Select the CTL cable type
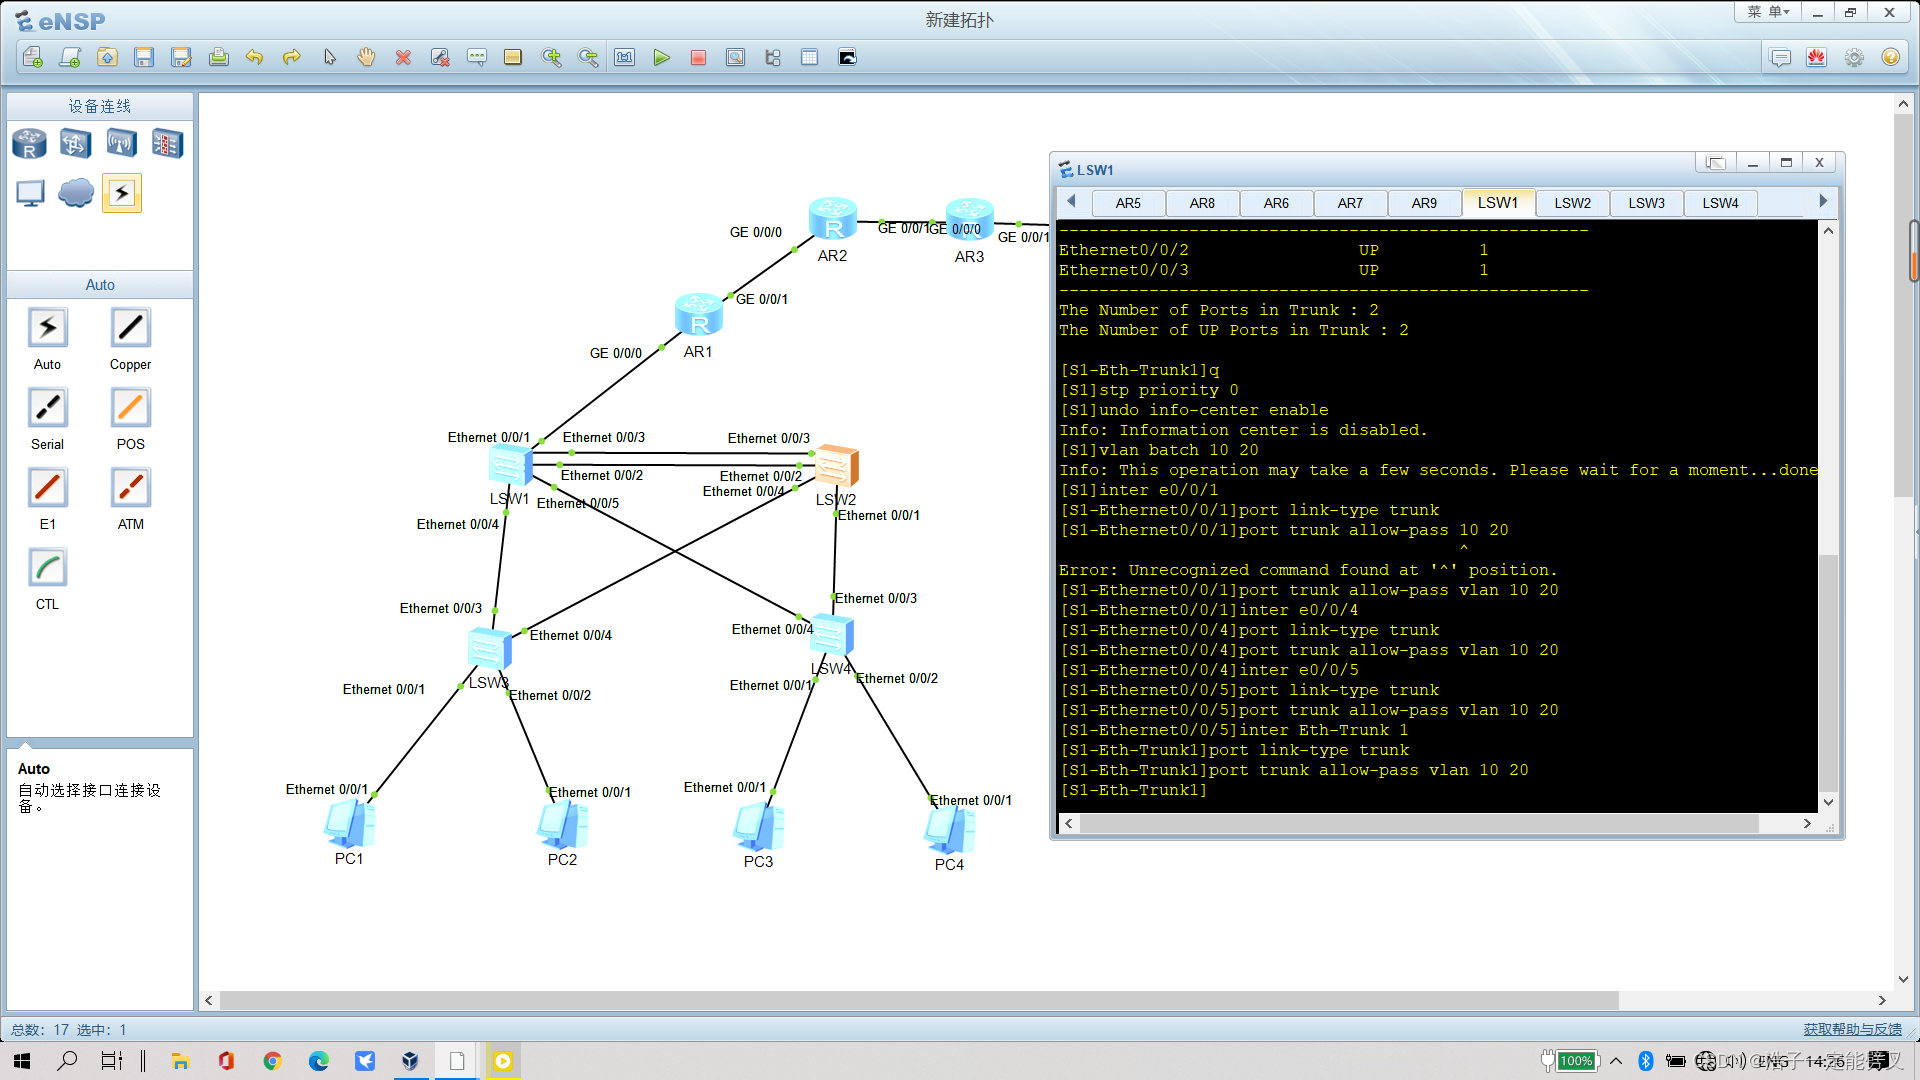Viewport: 1920px width, 1080px height. pos(47,568)
